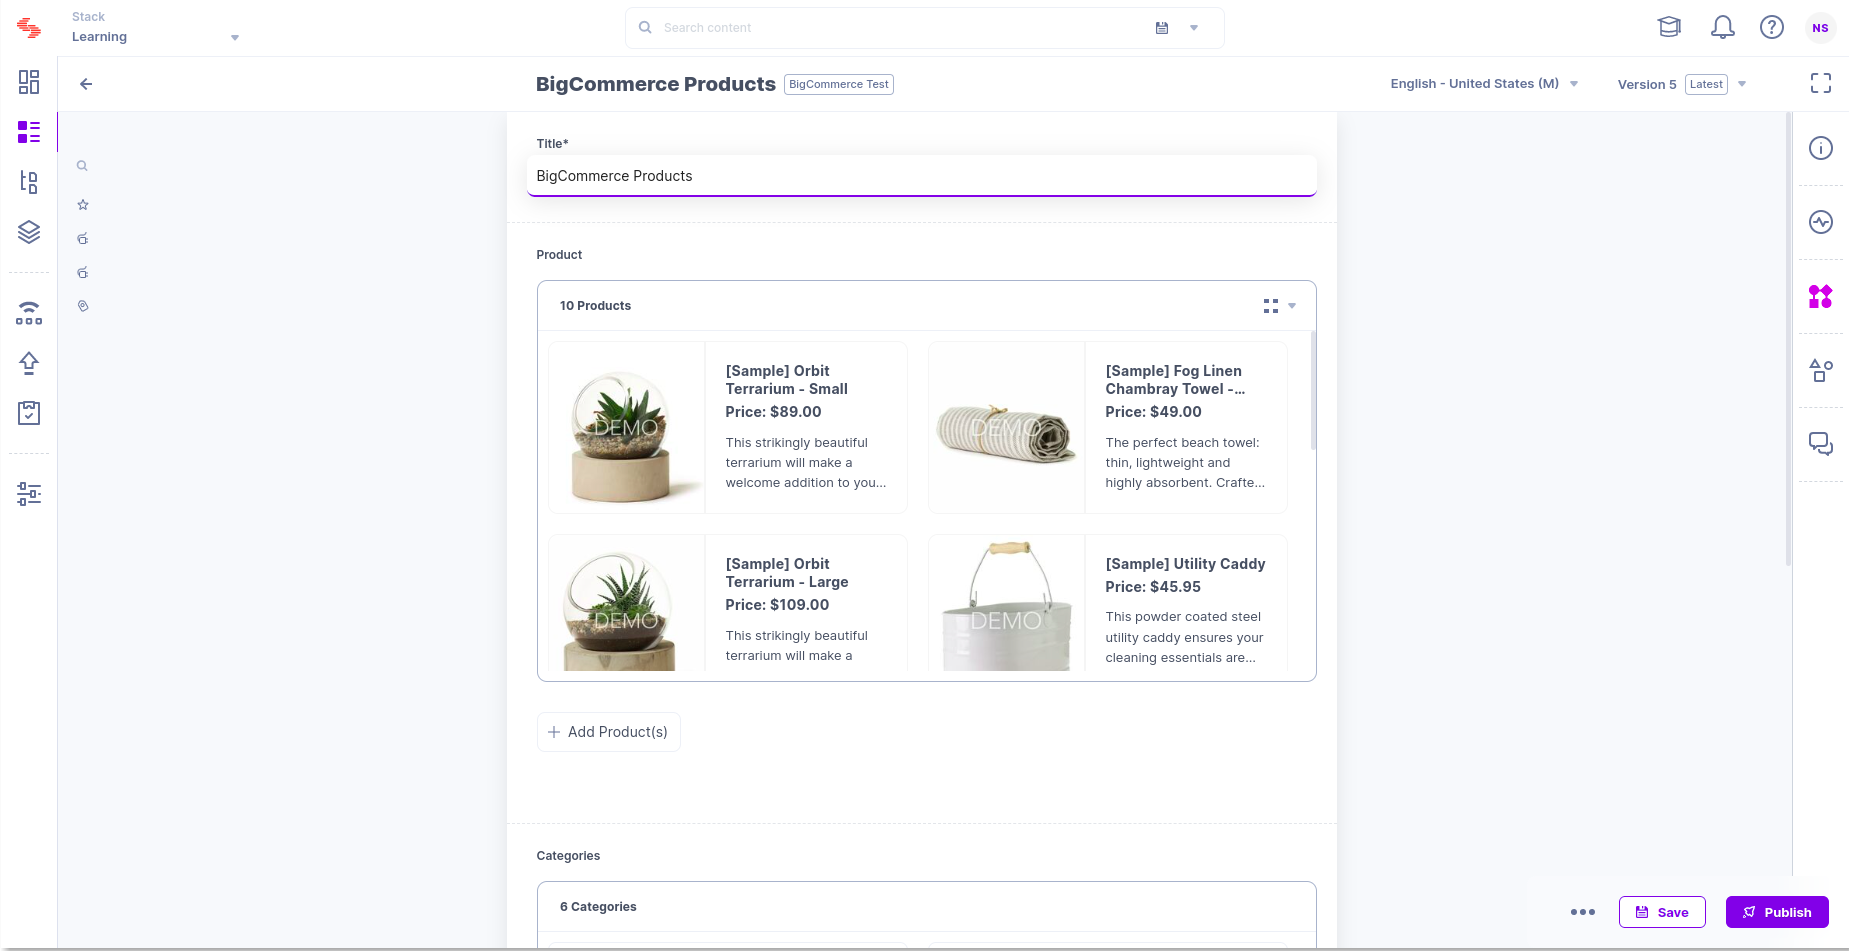
Task: Click the plug icon directly below the star
Action: click(x=83, y=239)
